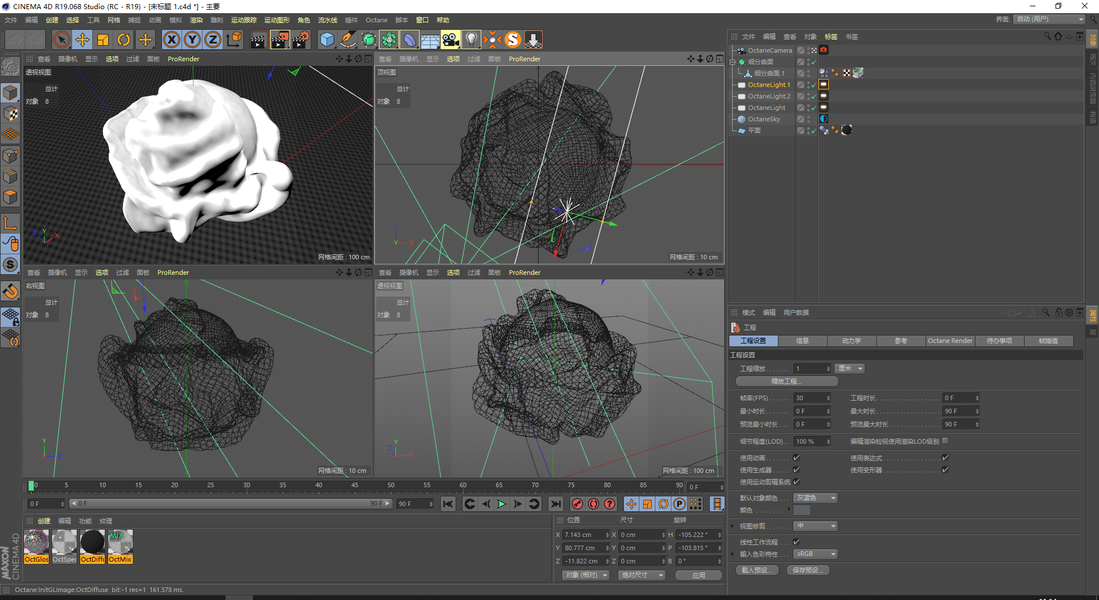Click the floor/environment grid icon
The height and width of the screenshot is (600, 1099).
point(430,40)
